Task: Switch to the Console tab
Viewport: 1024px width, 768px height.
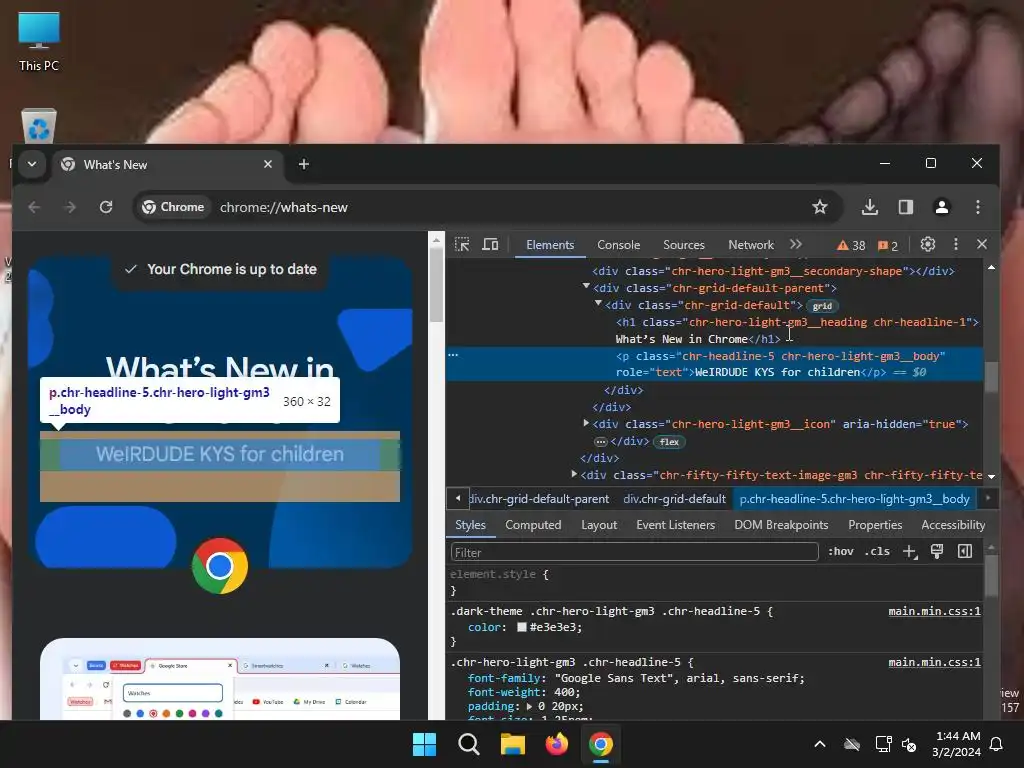Action: pyautogui.click(x=618, y=245)
